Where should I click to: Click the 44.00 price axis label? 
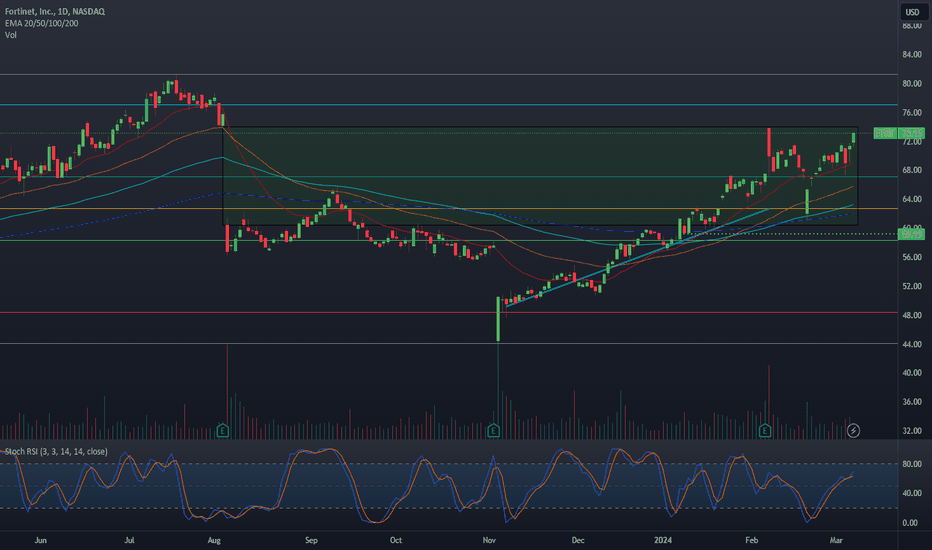pyautogui.click(x=912, y=344)
